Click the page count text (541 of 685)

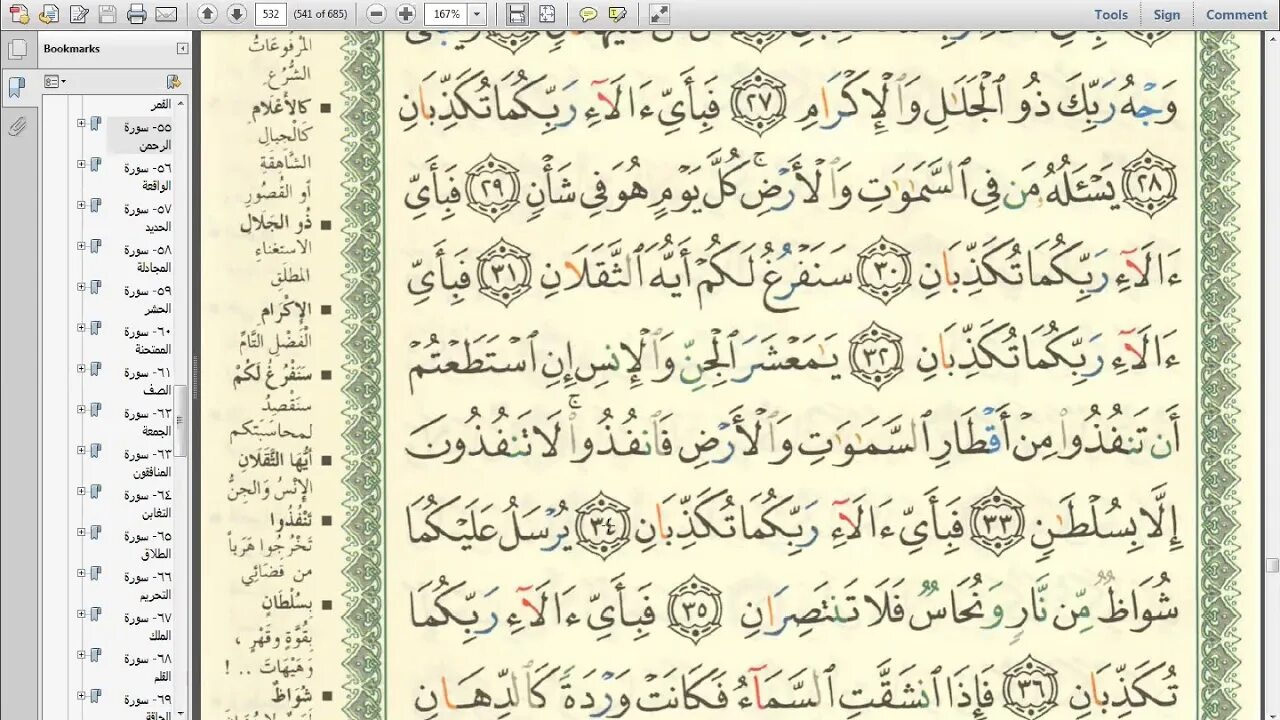click(320, 14)
